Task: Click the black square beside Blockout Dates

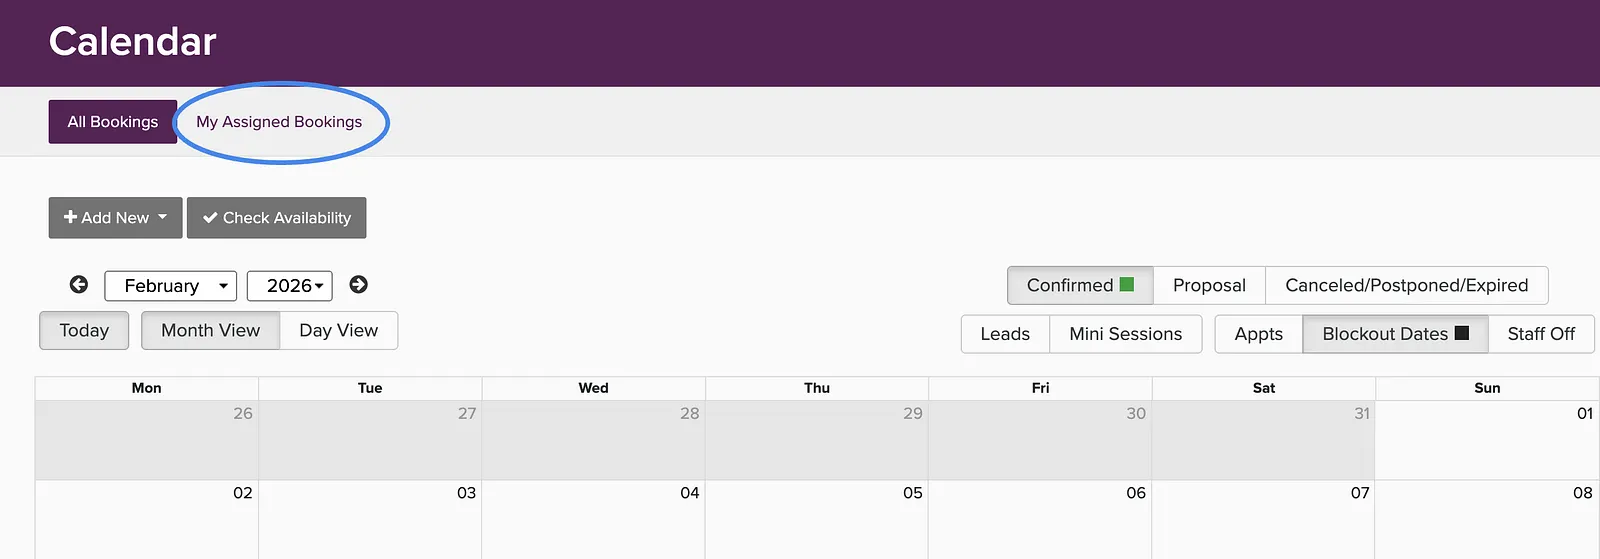Action: coord(1461,333)
